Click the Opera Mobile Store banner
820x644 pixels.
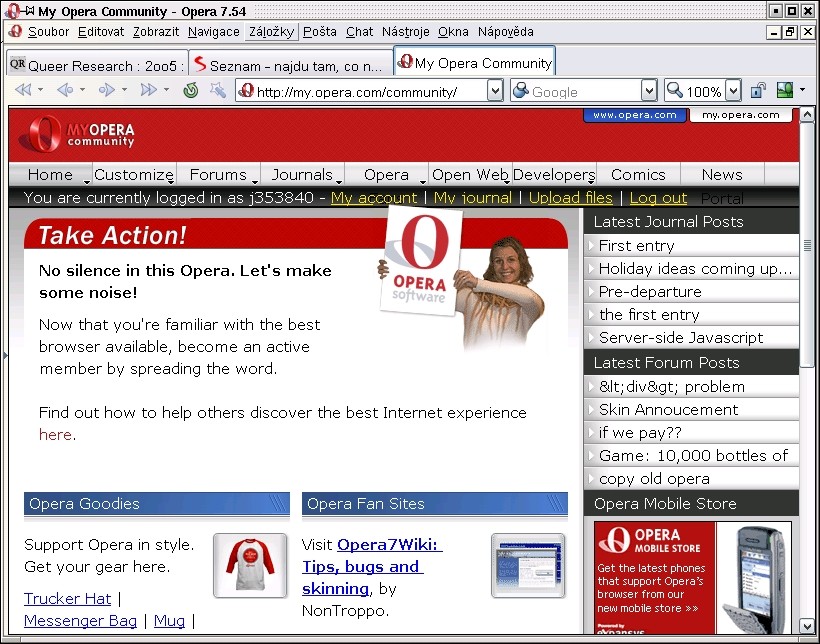(693, 578)
